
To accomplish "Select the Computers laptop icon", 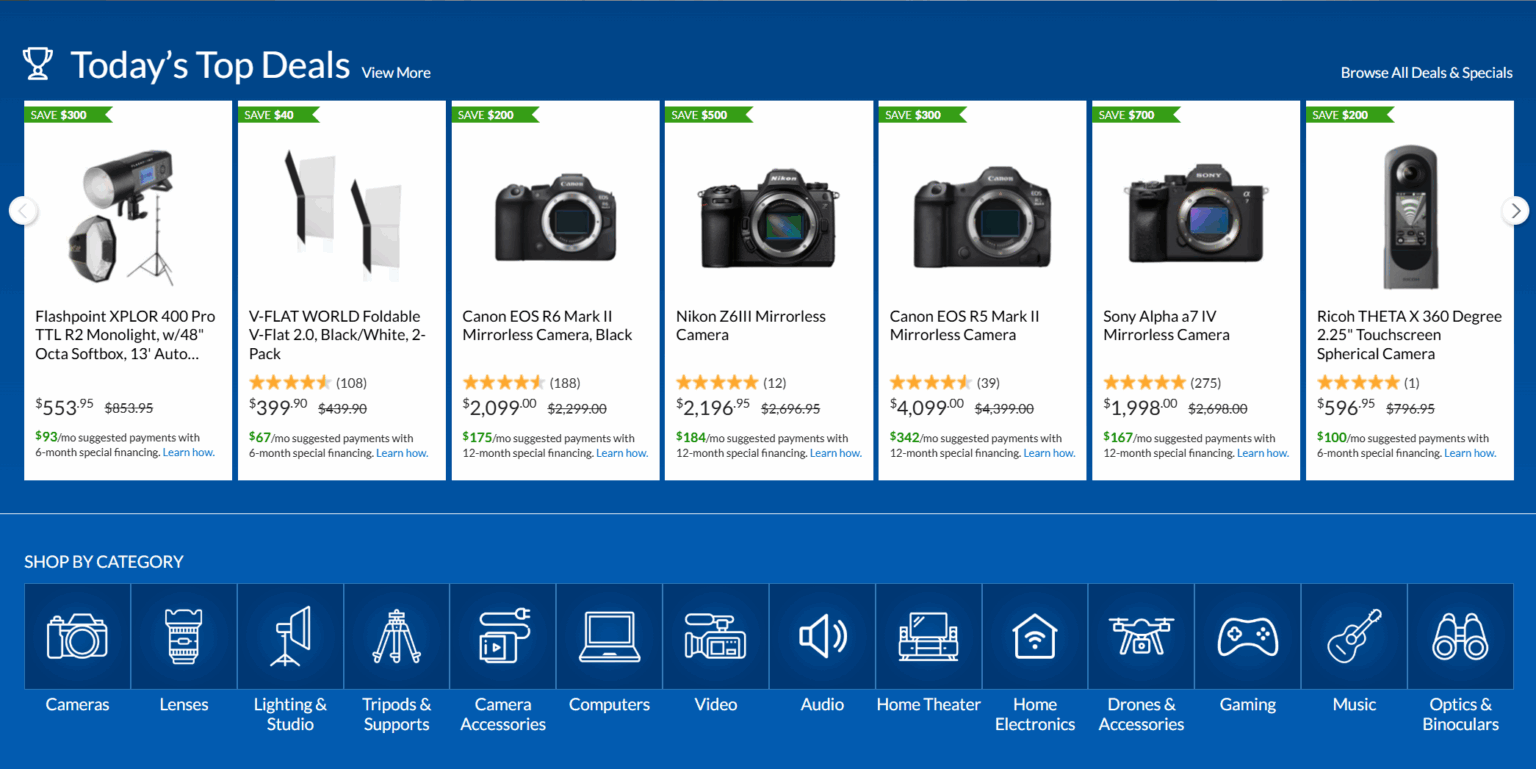I will point(610,637).
